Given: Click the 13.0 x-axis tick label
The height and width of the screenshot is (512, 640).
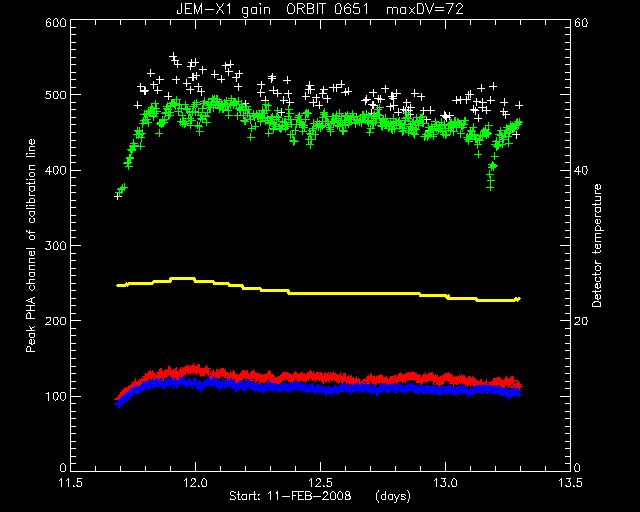Looking at the screenshot, I should [x=445, y=483].
